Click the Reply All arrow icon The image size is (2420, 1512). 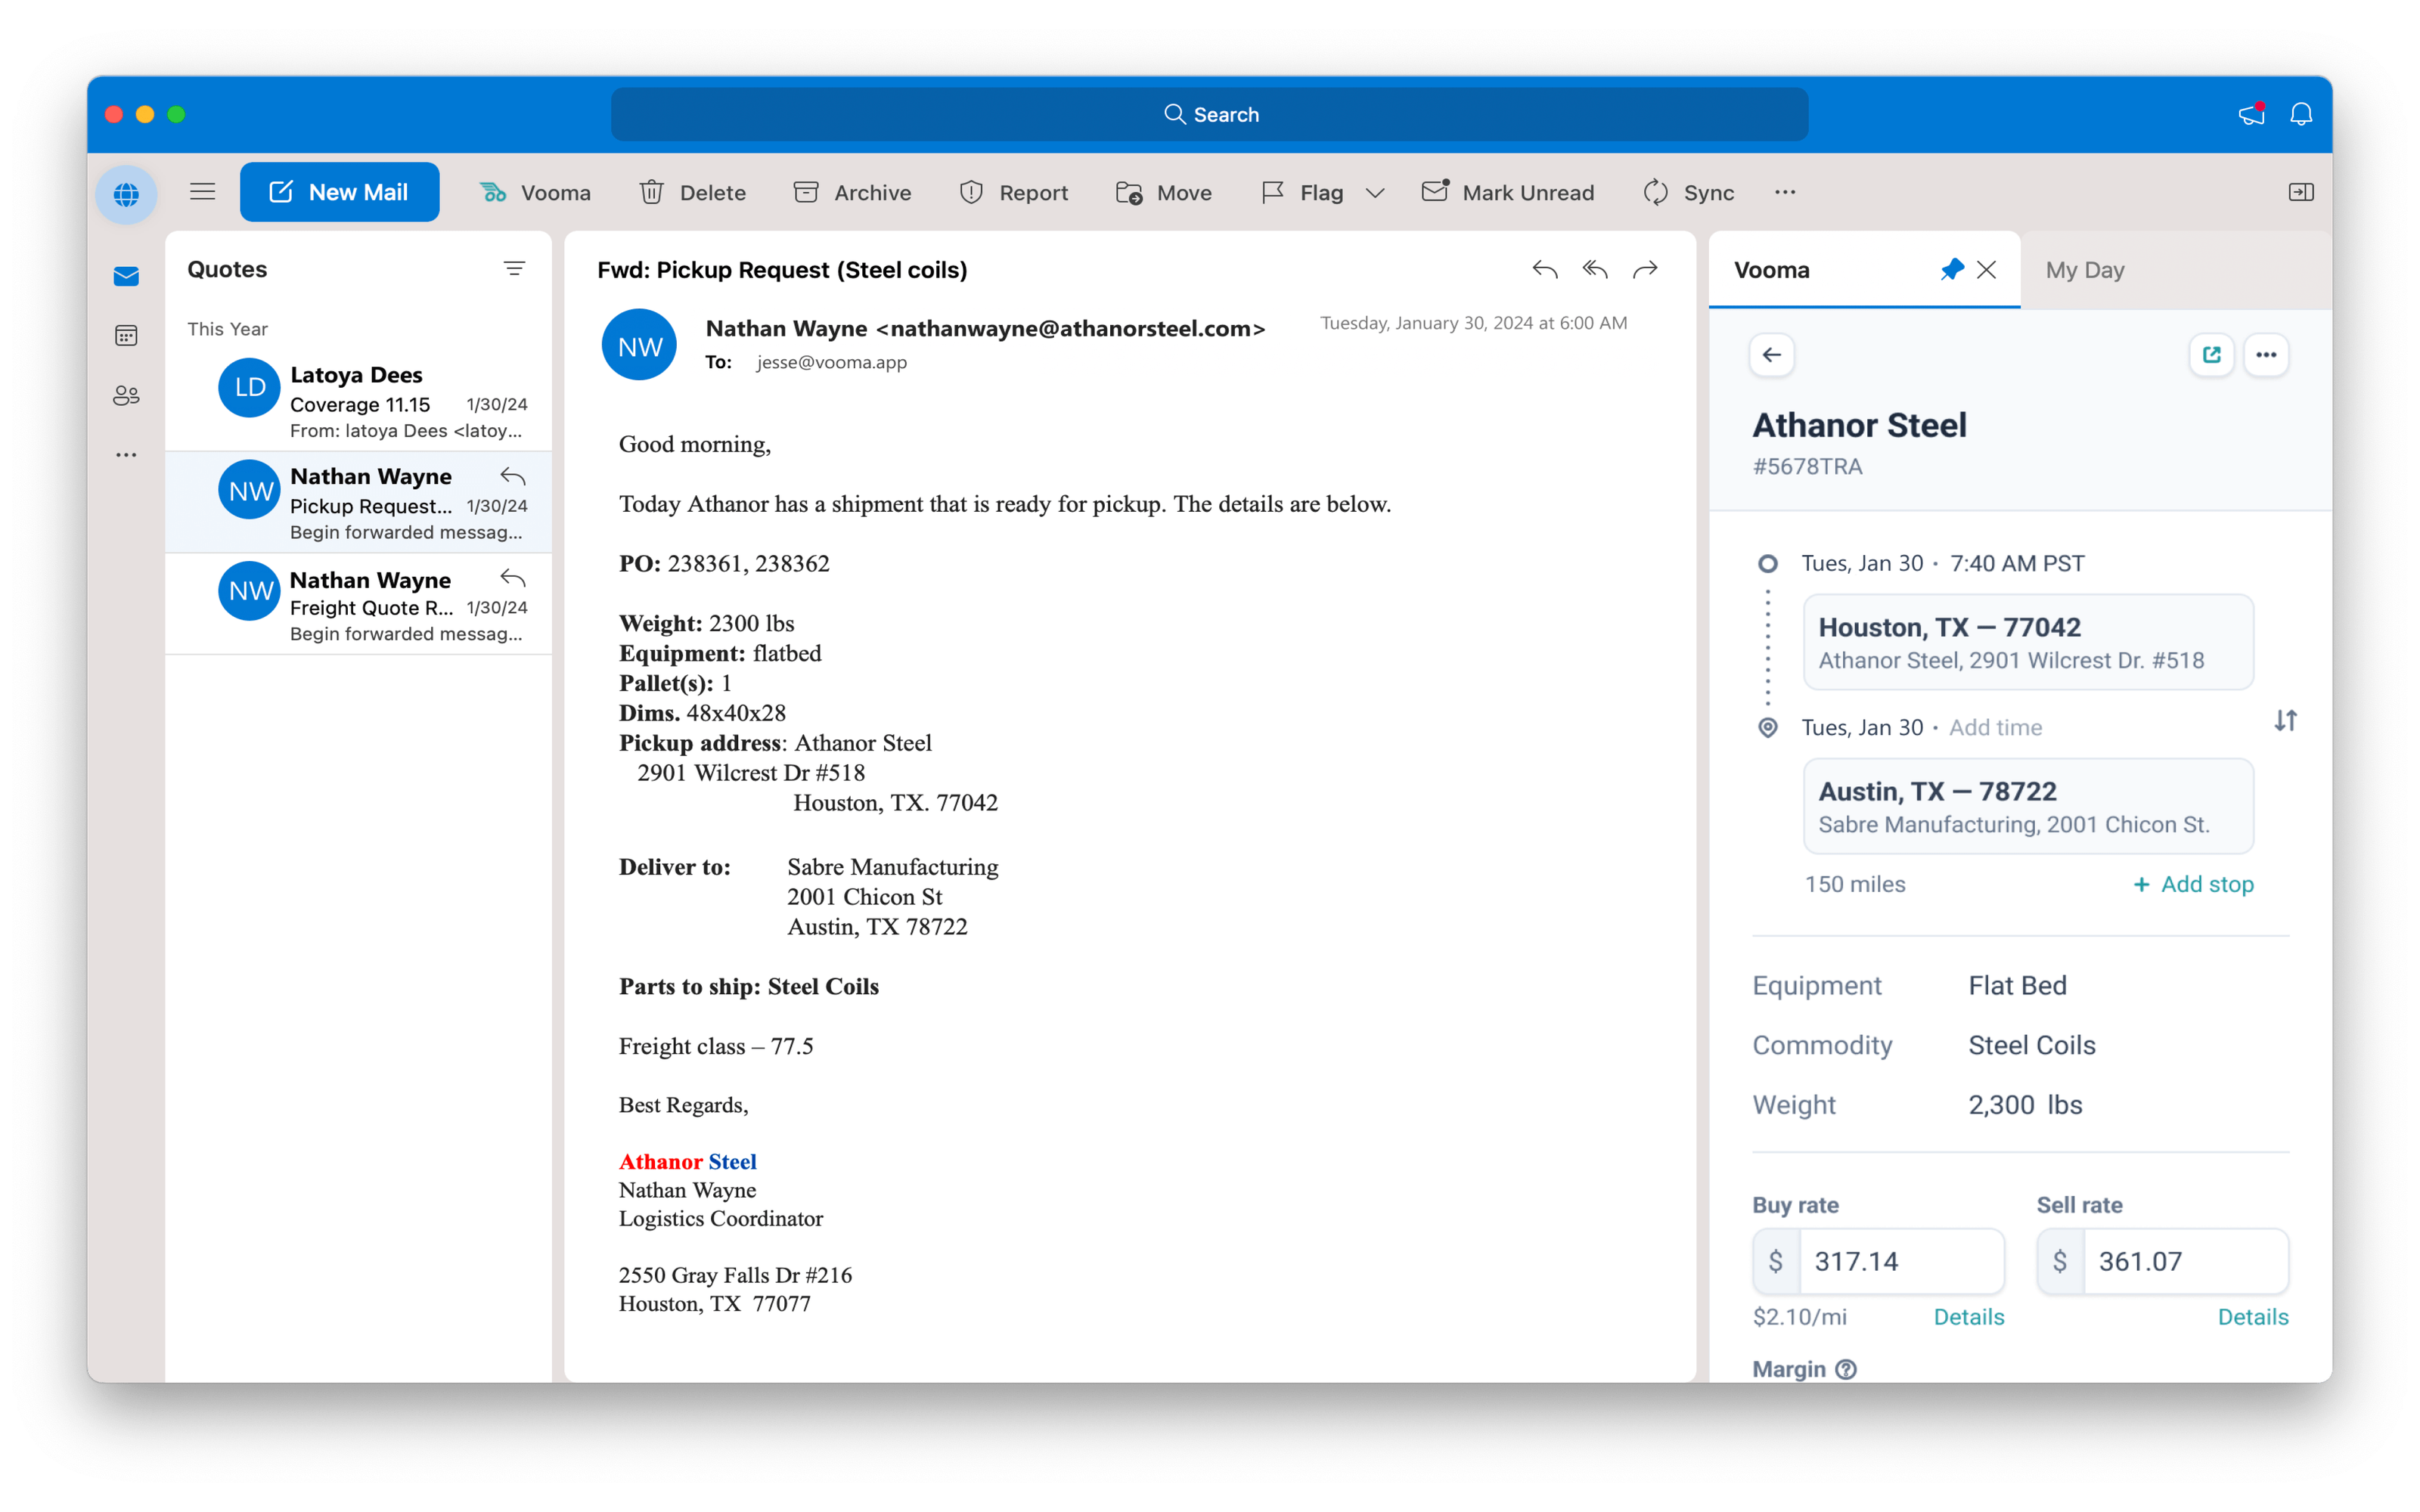pos(1595,269)
